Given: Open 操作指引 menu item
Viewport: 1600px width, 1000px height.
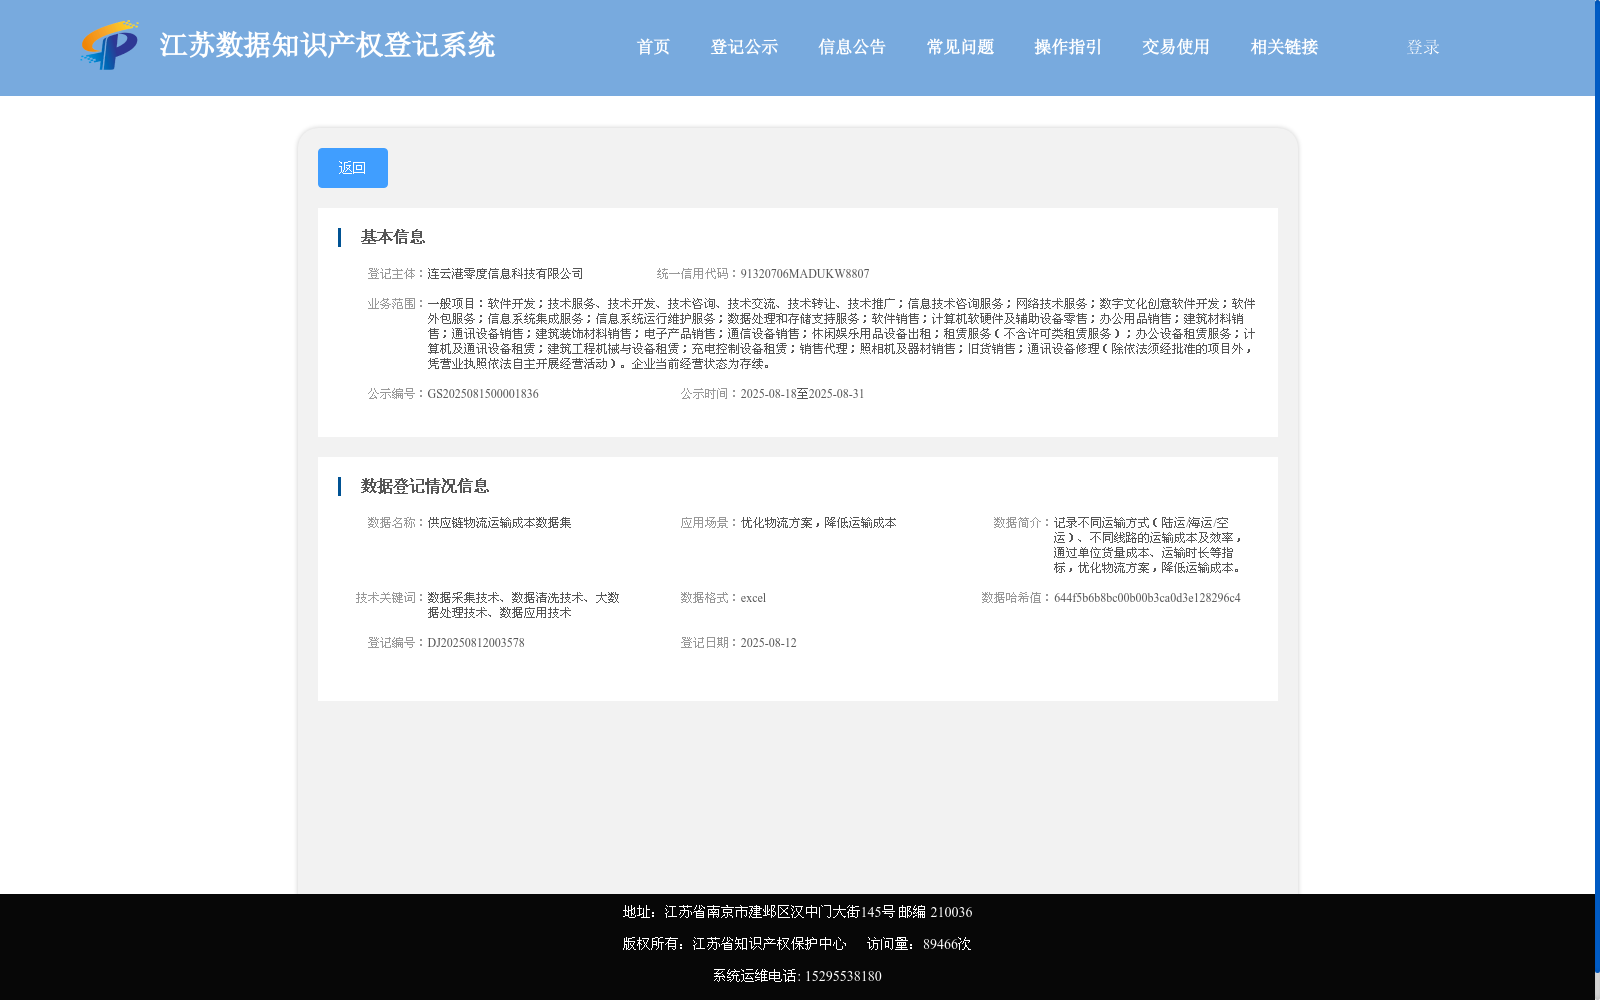Looking at the screenshot, I should [x=1068, y=47].
